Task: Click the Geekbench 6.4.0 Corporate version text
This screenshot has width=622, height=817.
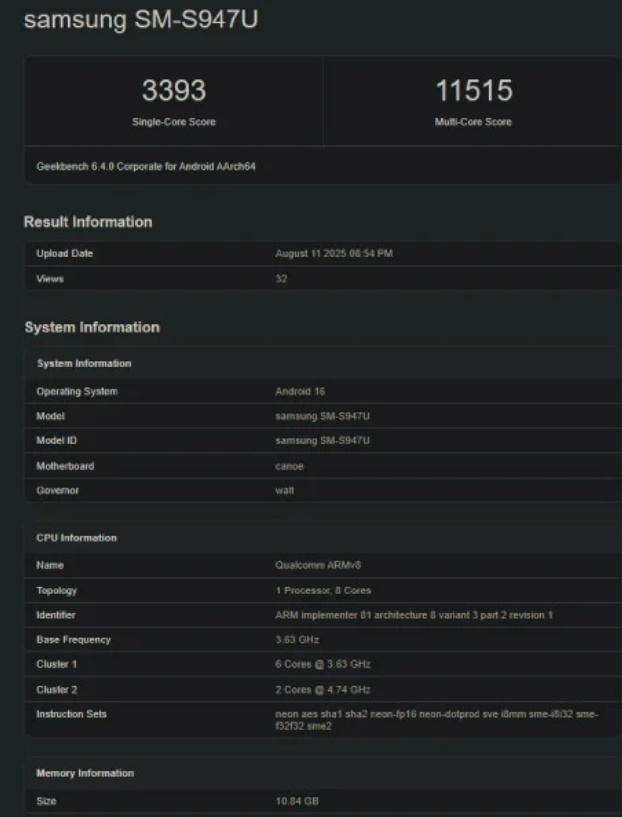Action: [x=146, y=167]
